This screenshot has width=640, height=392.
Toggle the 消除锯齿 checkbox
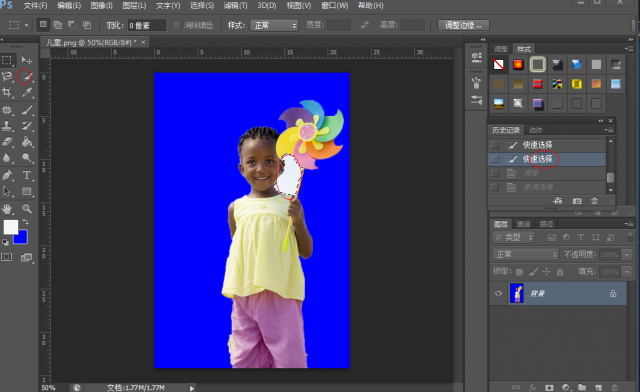click(176, 25)
